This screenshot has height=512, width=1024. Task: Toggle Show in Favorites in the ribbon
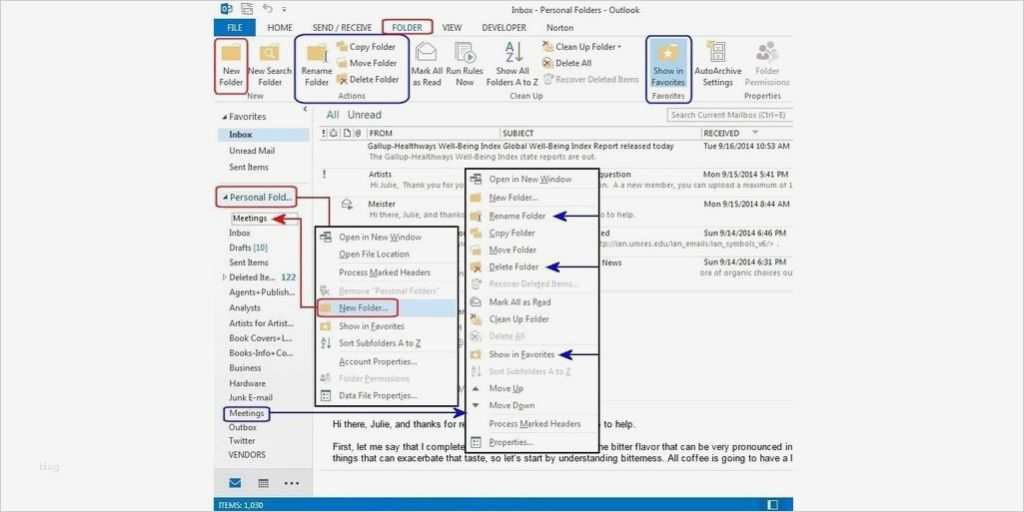(x=668, y=65)
